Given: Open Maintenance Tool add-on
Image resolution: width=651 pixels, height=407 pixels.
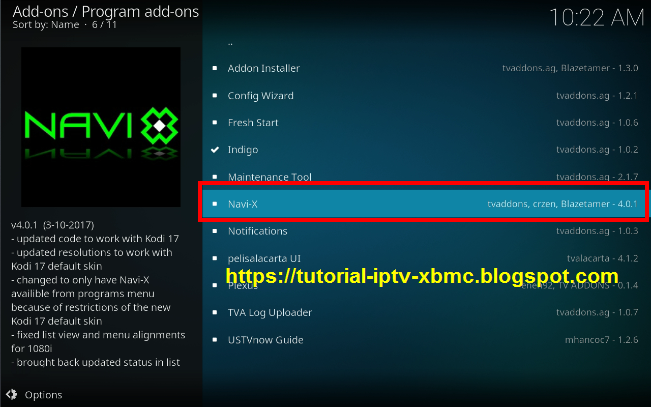Looking at the screenshot, I should (424, 177).
